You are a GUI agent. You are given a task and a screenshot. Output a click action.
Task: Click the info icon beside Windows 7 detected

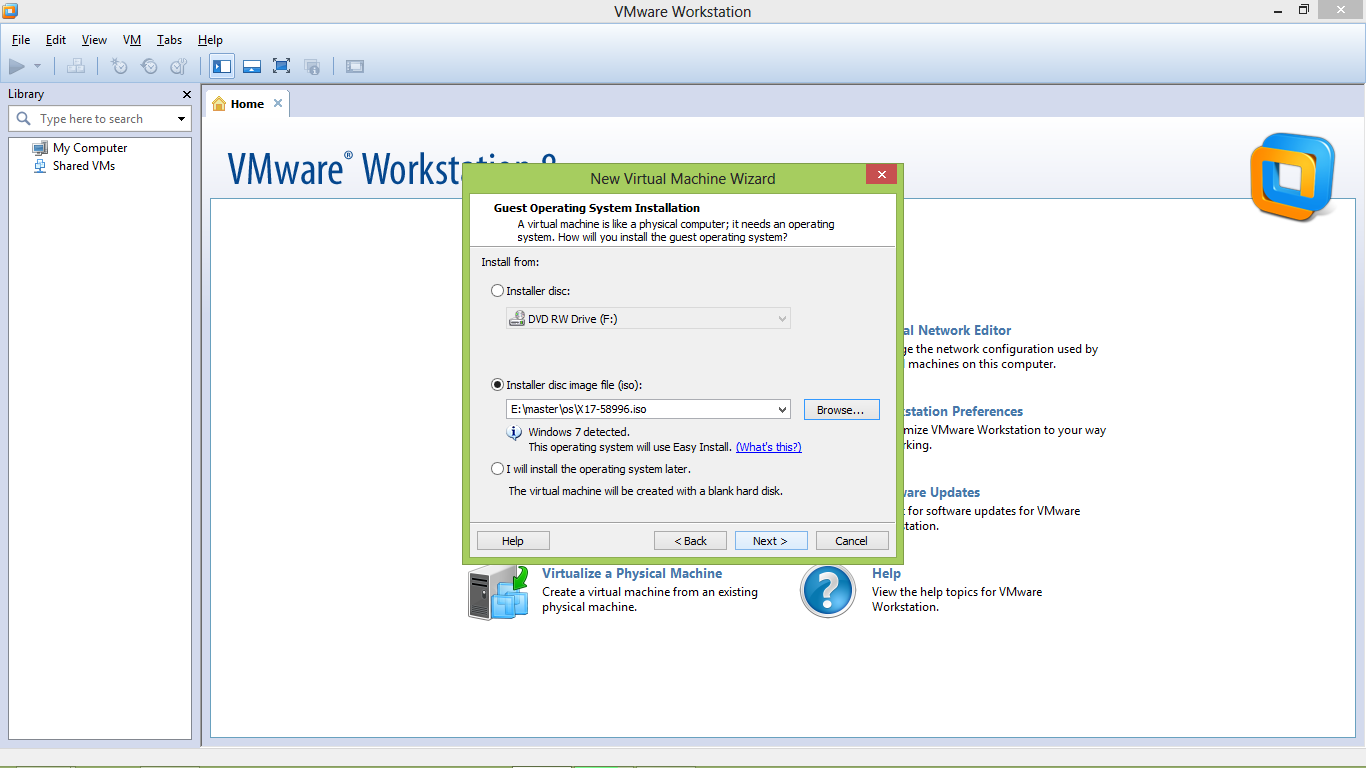coord(515,433)
